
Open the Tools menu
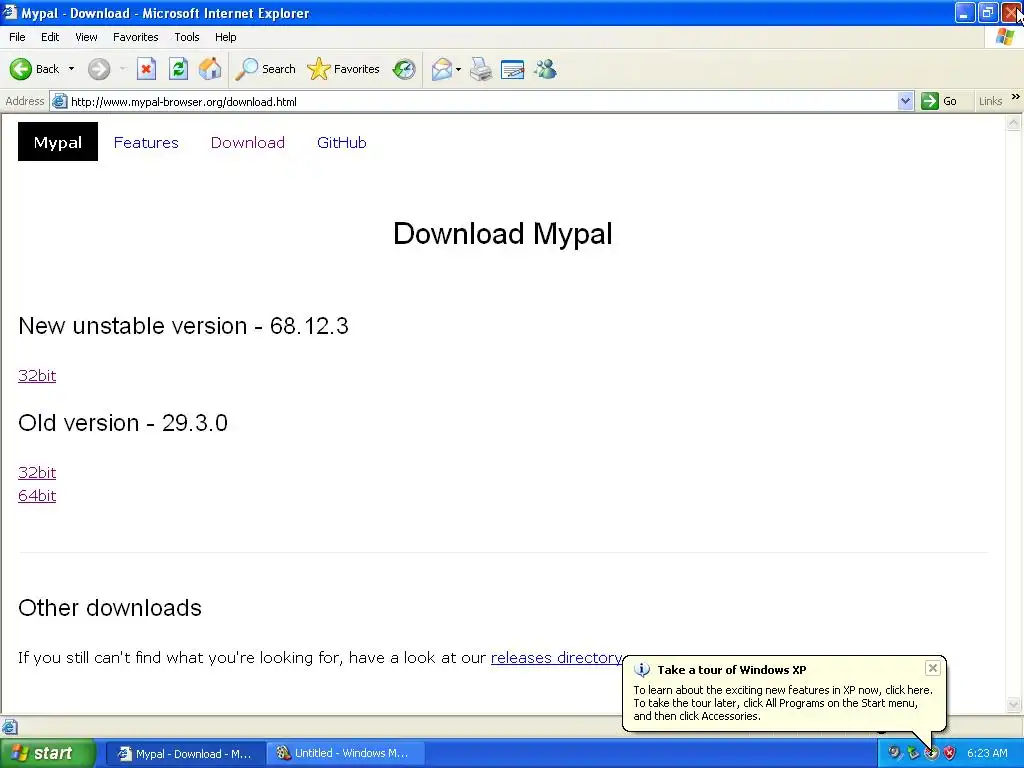point(187,37)
